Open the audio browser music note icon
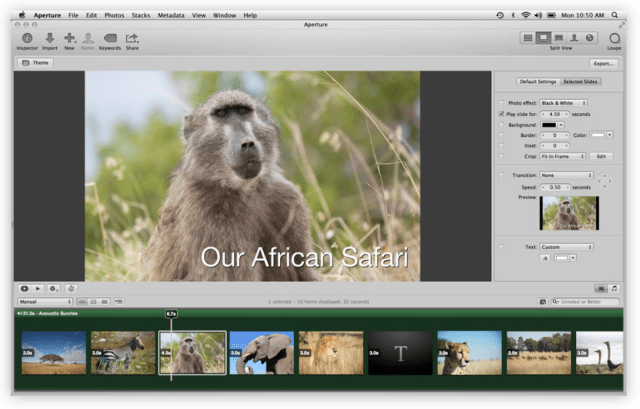640x409 pixels. [x=614, y=289]
